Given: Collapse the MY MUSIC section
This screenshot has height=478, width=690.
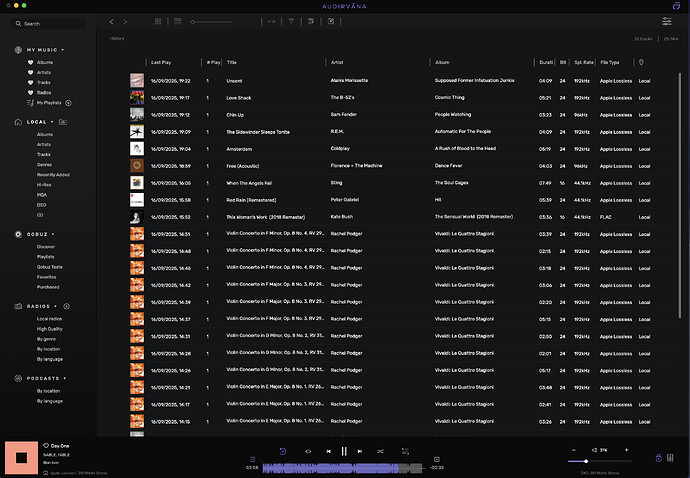Looking at the screenshot, I should coord(63,49).
